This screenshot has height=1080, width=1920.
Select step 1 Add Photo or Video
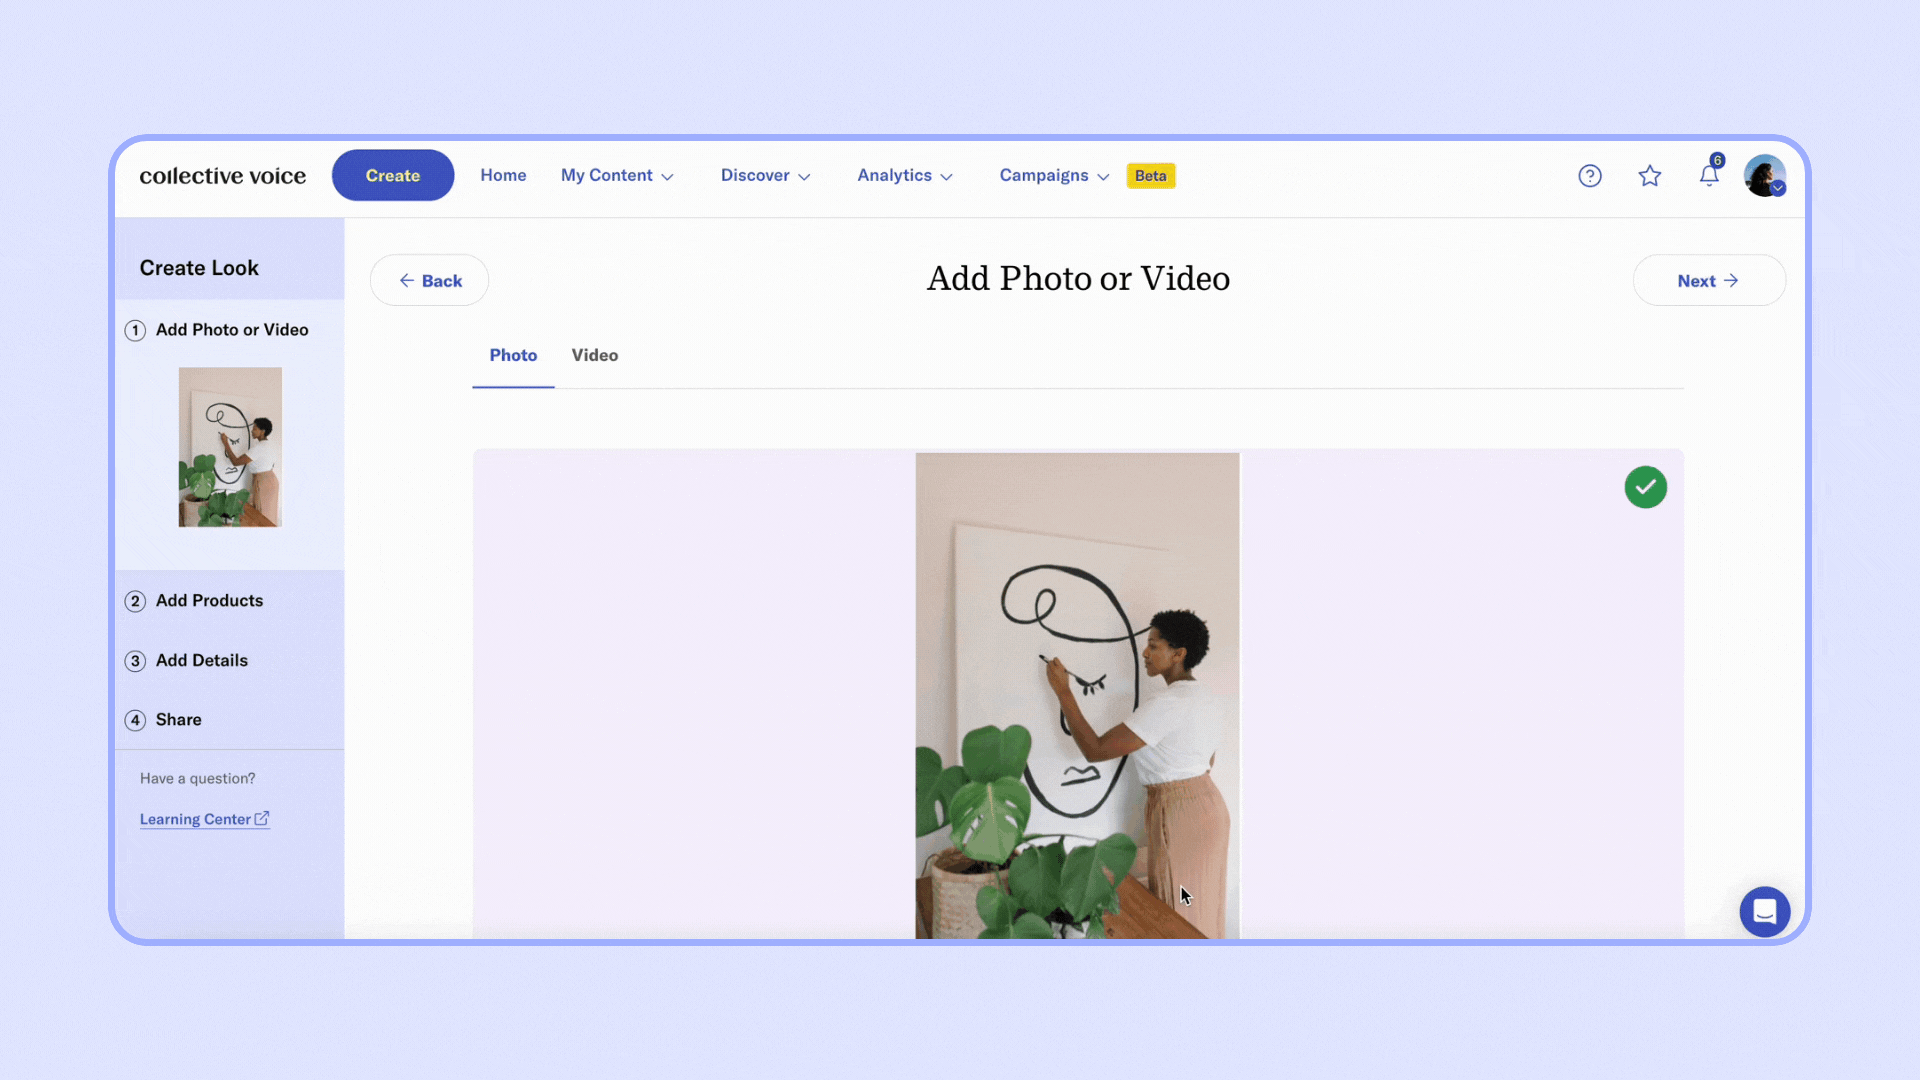coord(217,330)
